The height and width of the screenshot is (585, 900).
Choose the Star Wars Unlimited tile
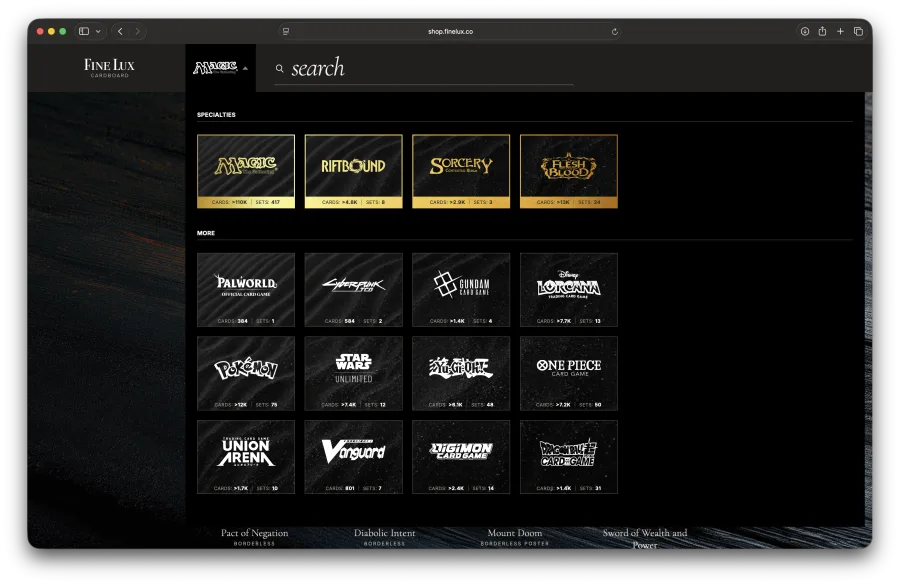pyautogui.click(x=354, y=373)
